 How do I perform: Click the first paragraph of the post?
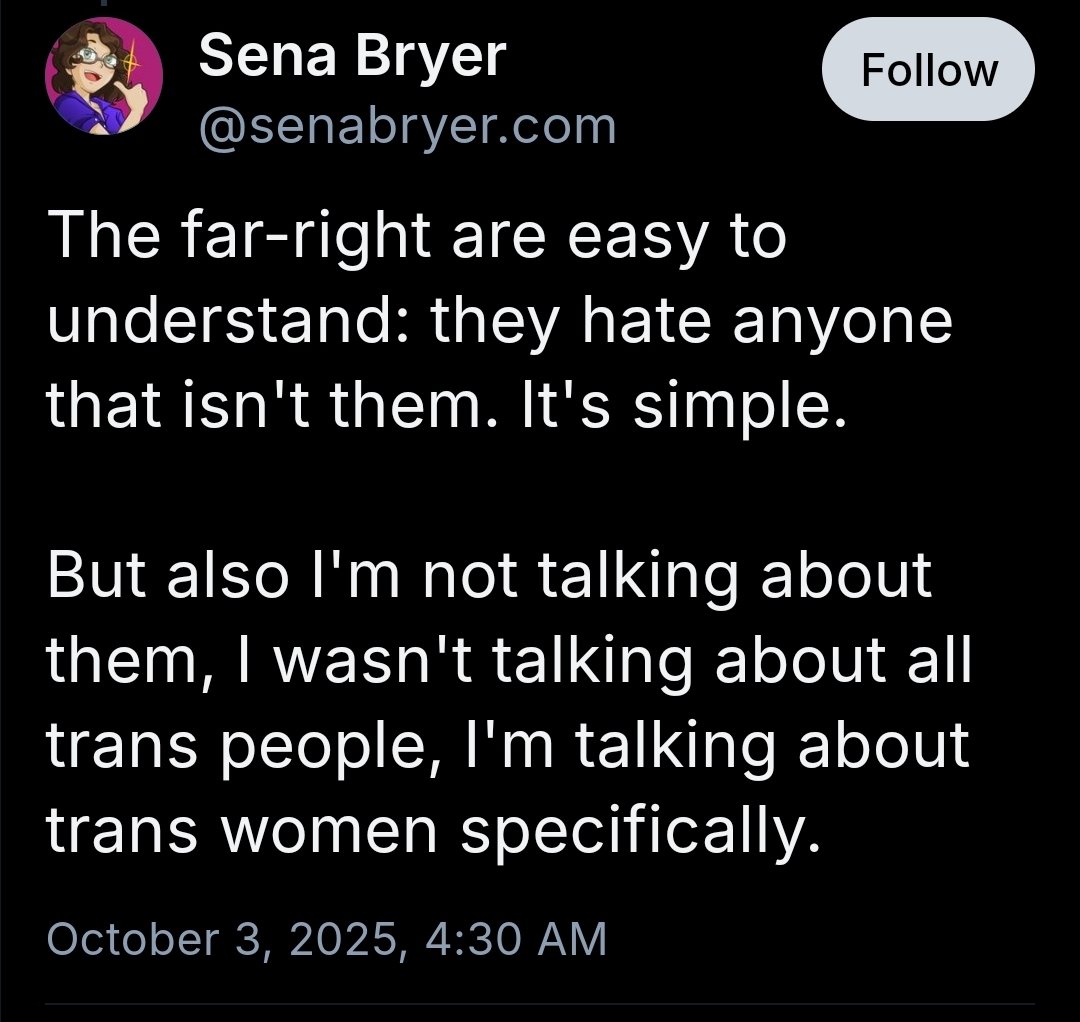500,323
